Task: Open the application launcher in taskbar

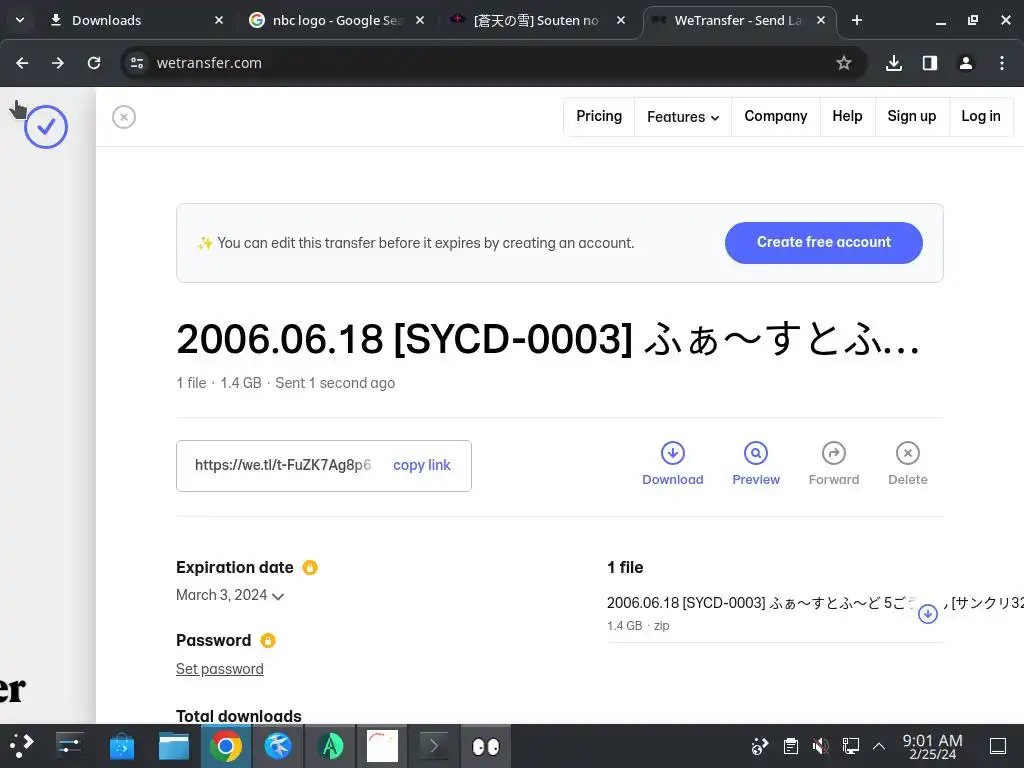Action: pos(21,746)
